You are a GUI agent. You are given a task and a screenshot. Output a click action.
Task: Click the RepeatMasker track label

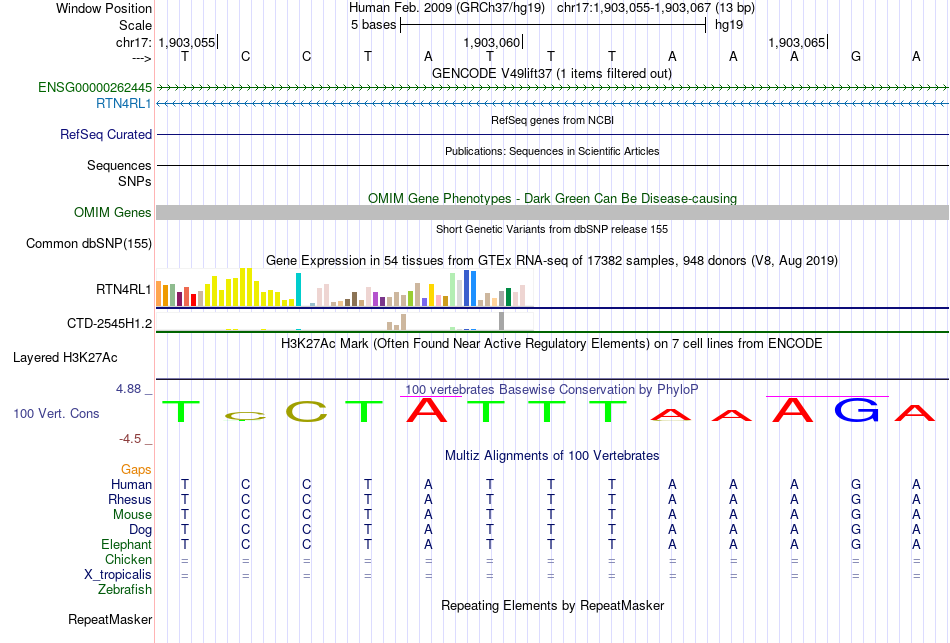pyautogui.click(x=110, y=620)
